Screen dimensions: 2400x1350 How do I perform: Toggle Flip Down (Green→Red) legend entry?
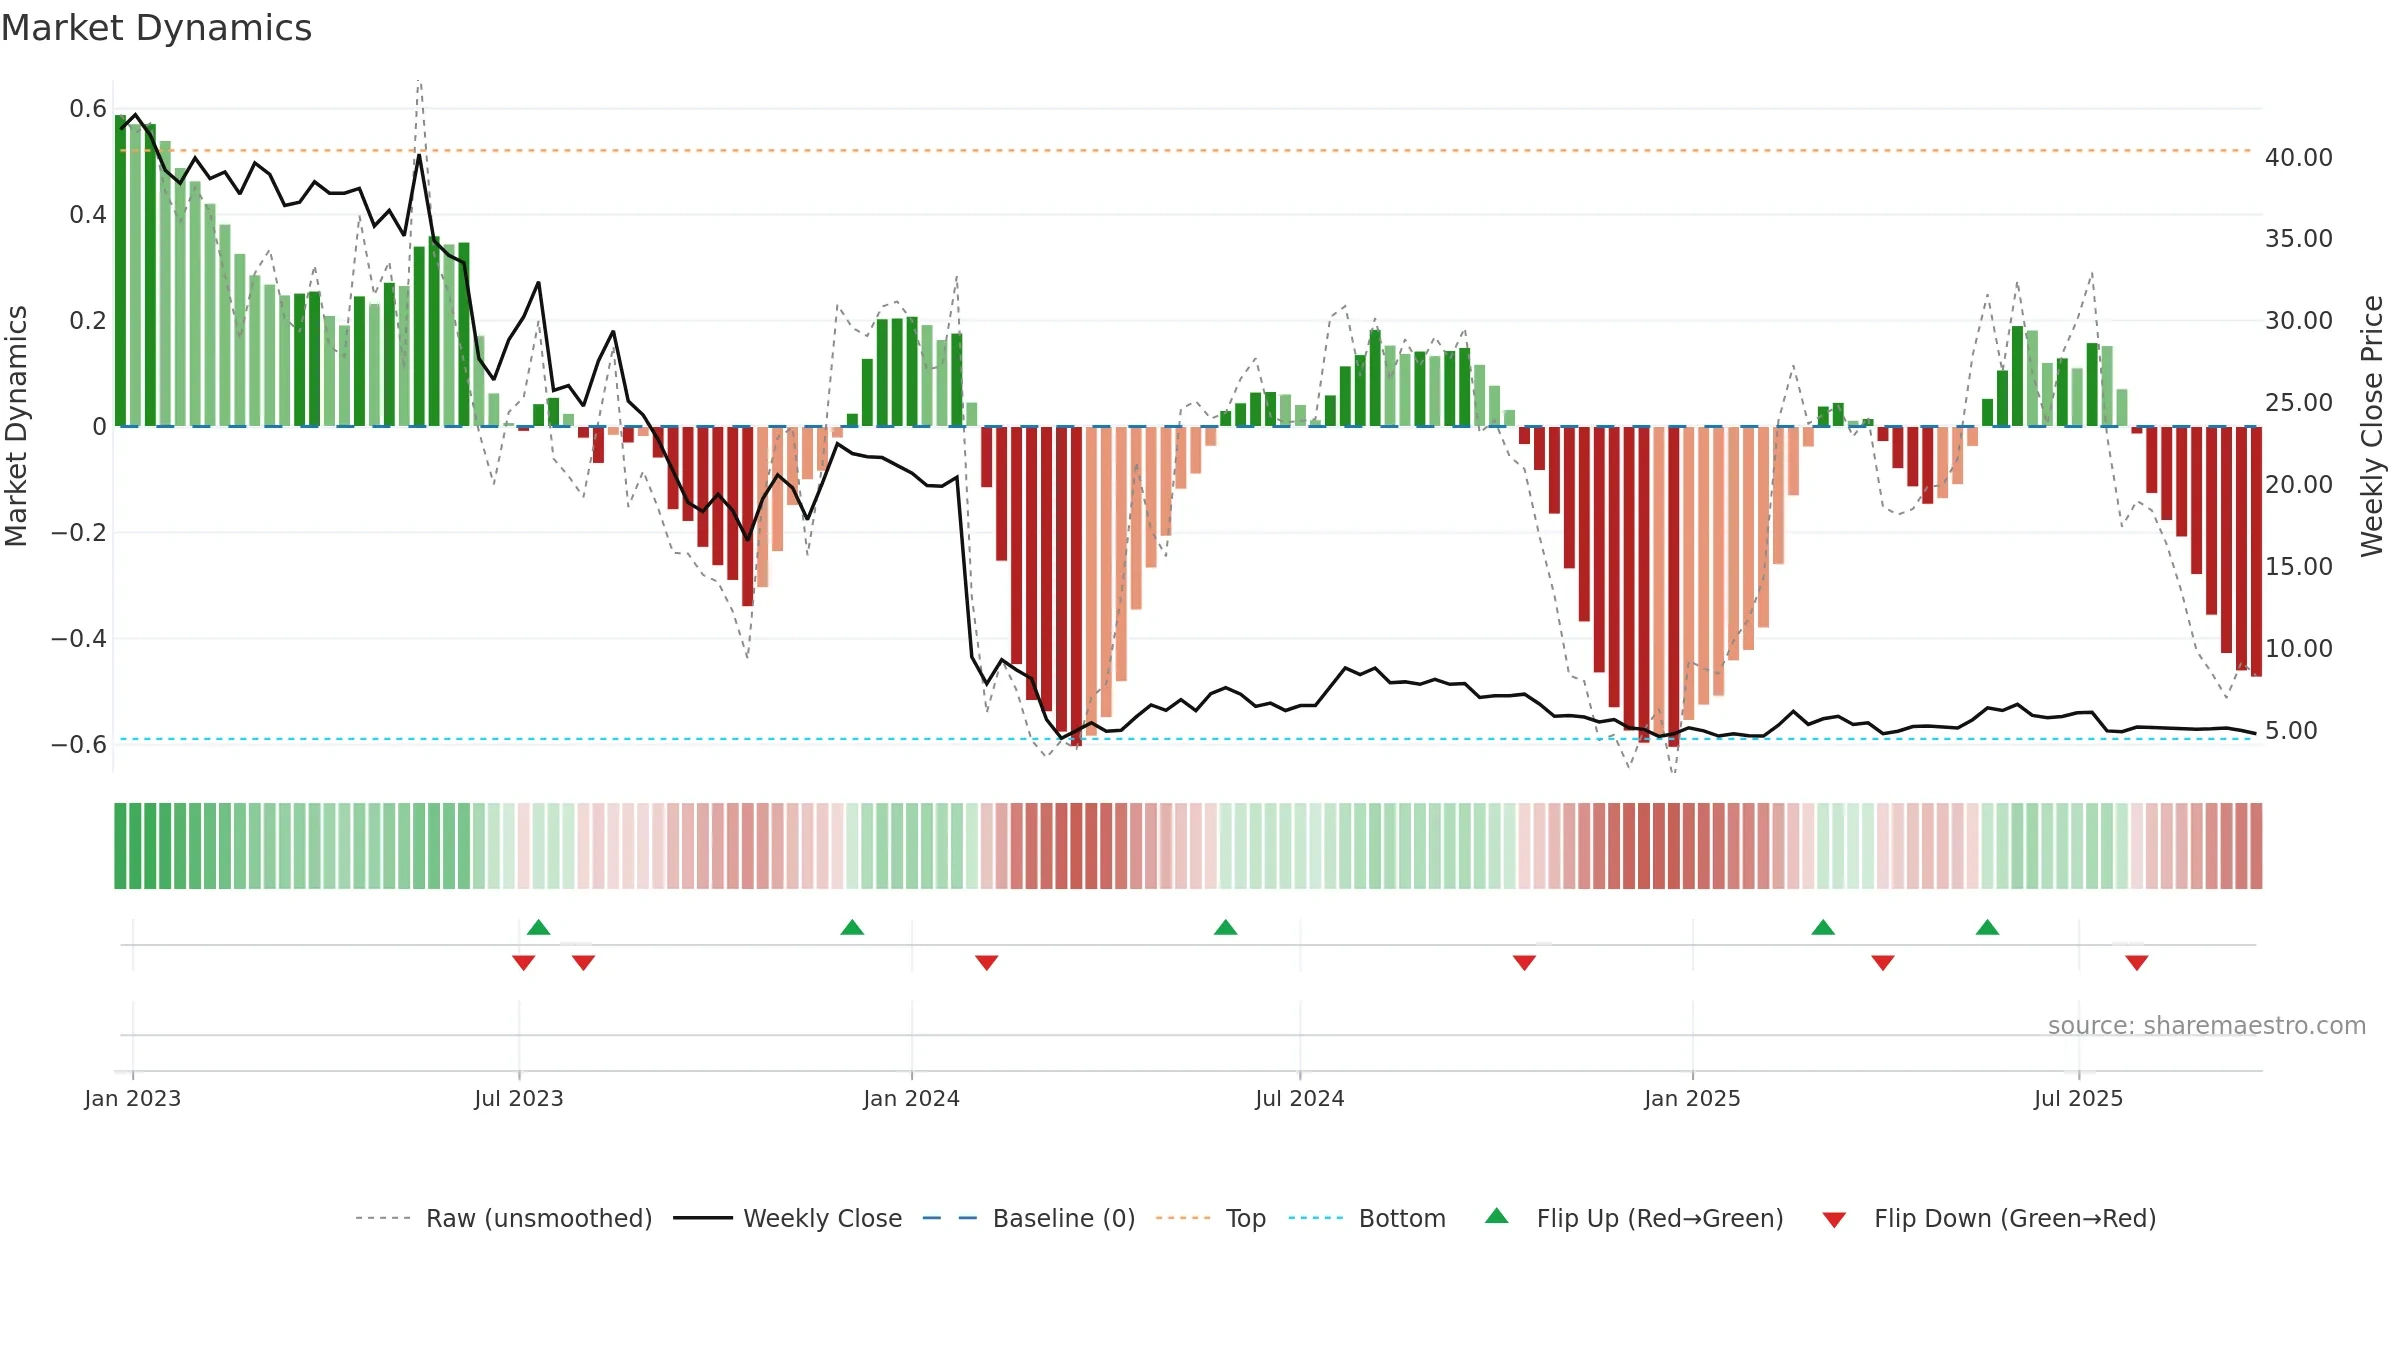(x=1989, y=1218)
